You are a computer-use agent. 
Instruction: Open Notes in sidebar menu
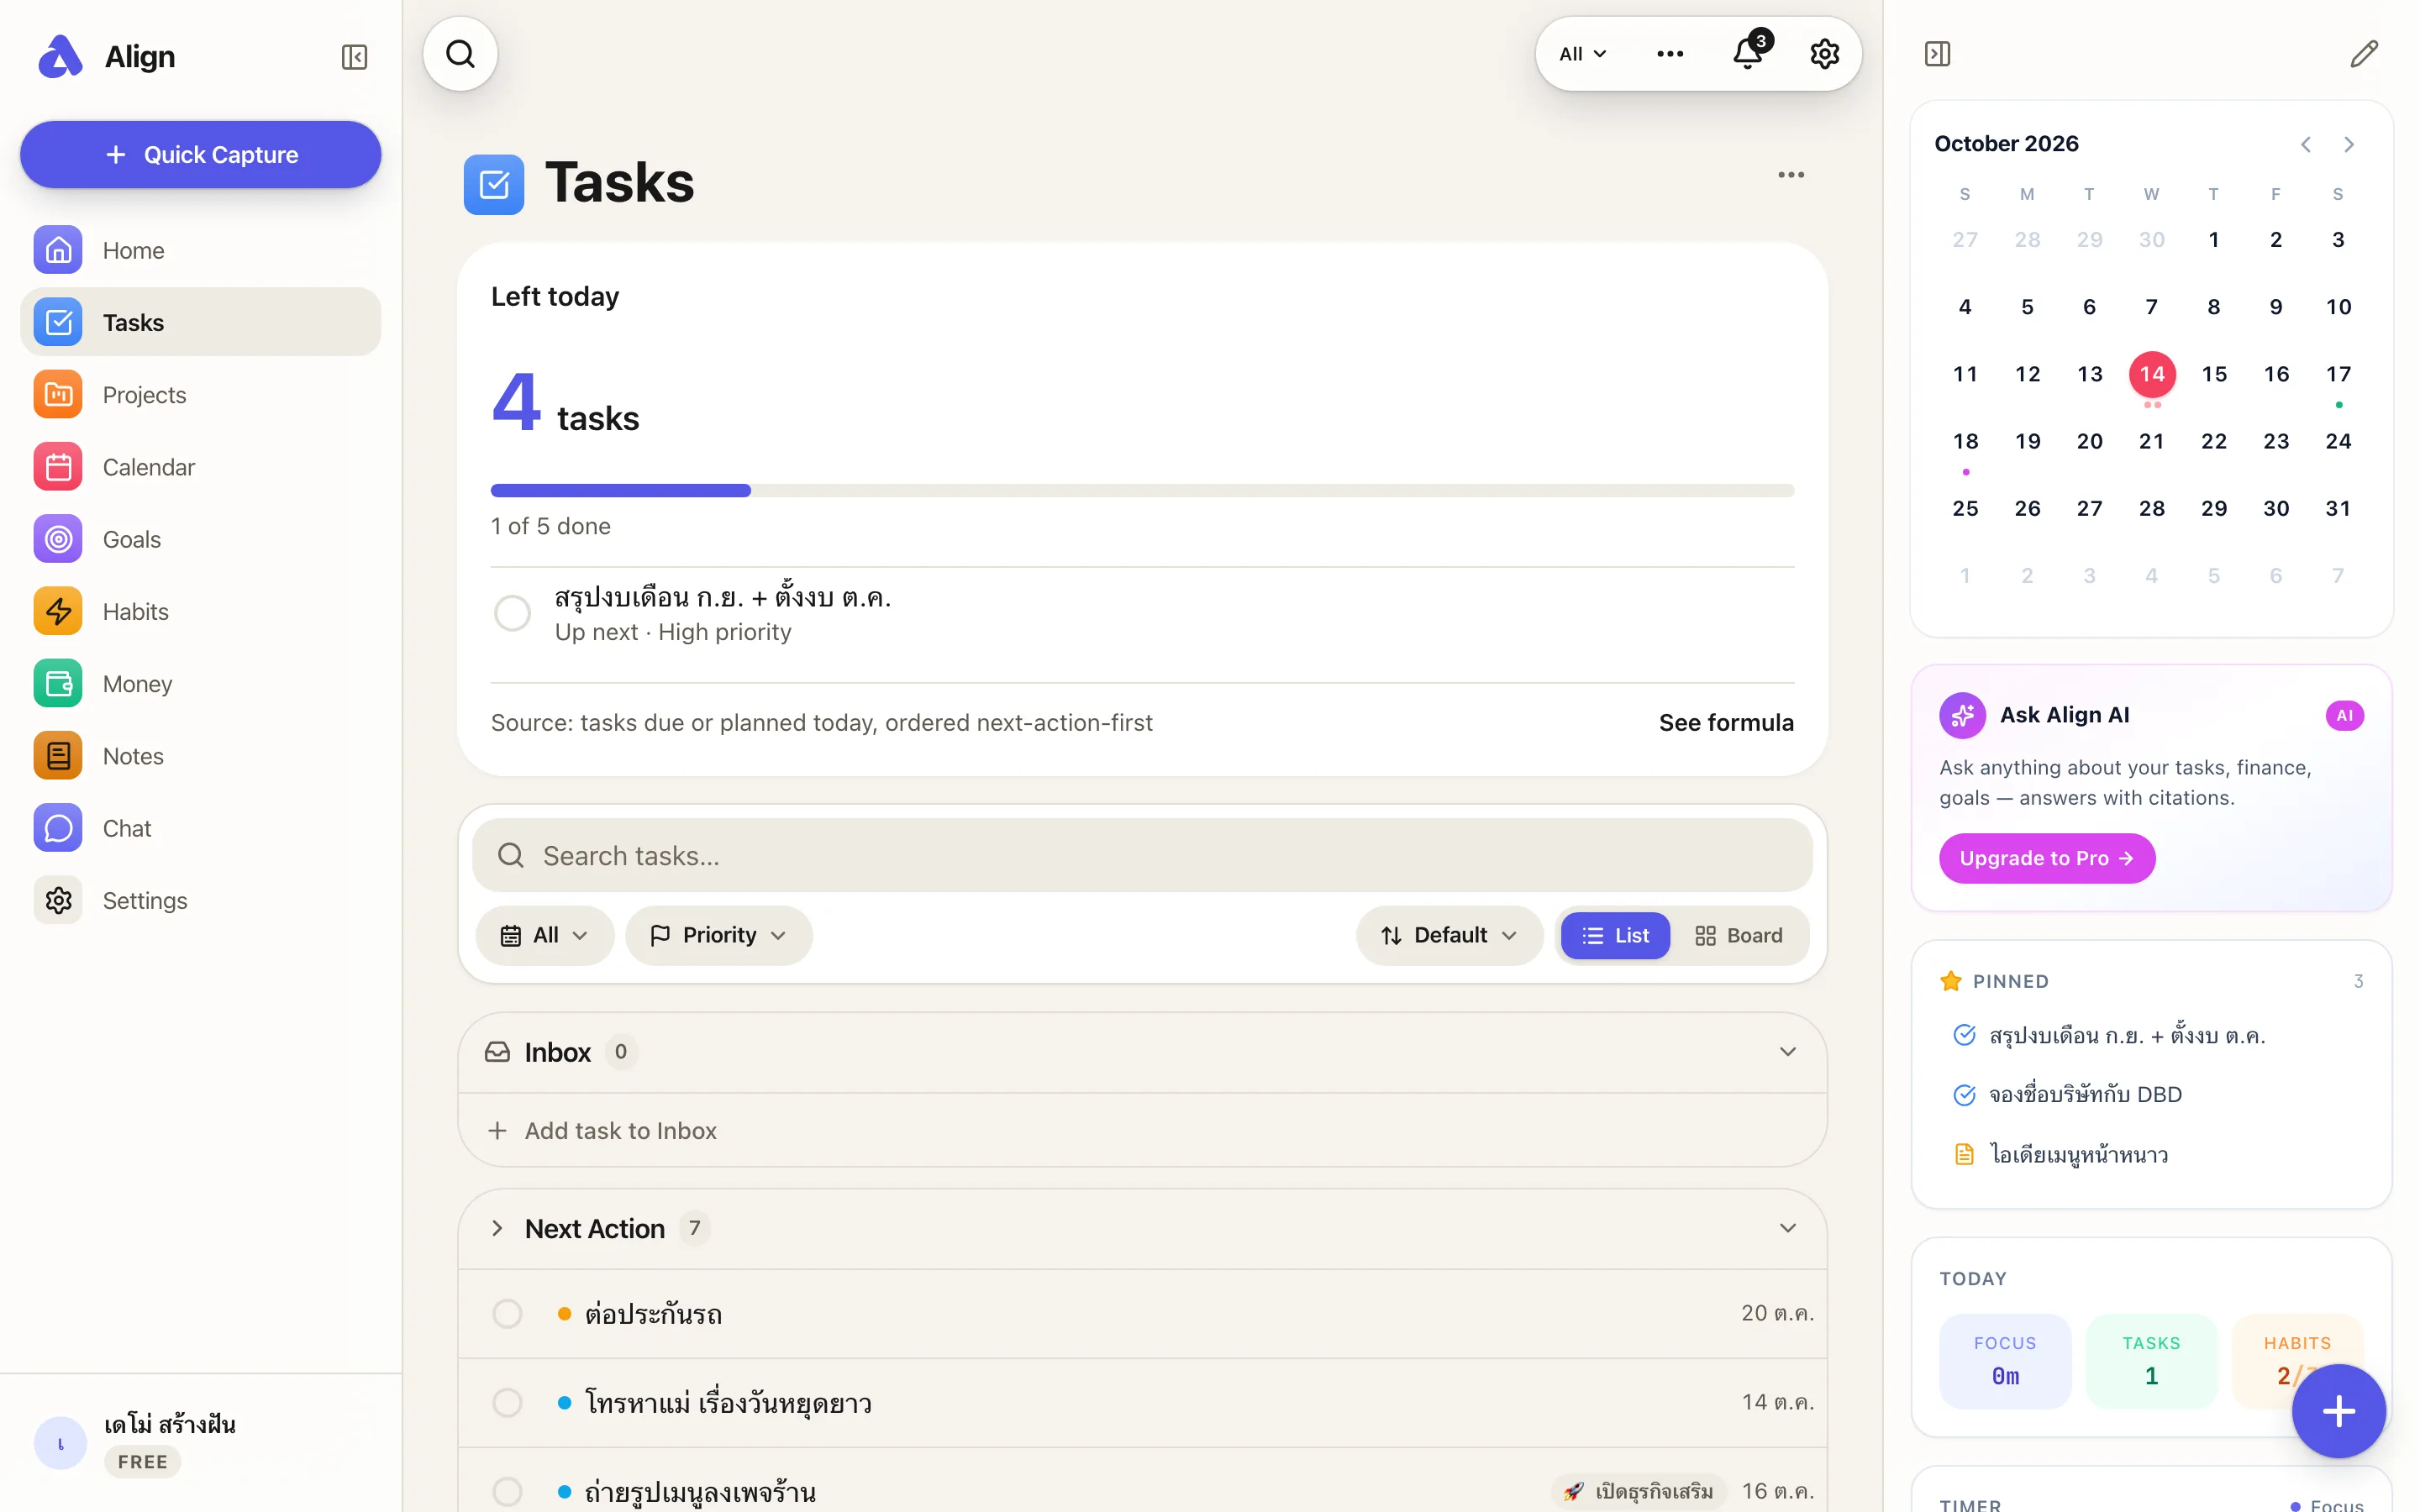pyautogui.click(x=200, y=756)
